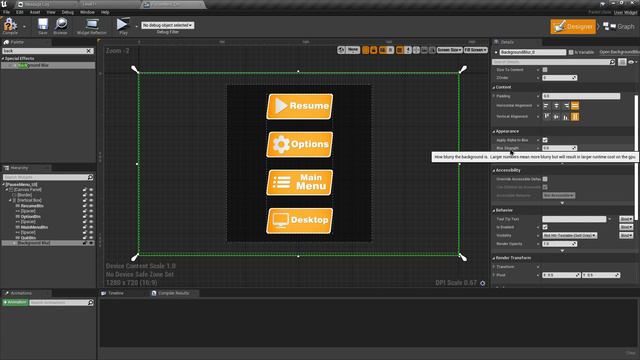
Task: Collapse Vertical Box hierarchy node
Action: (10, 200)
